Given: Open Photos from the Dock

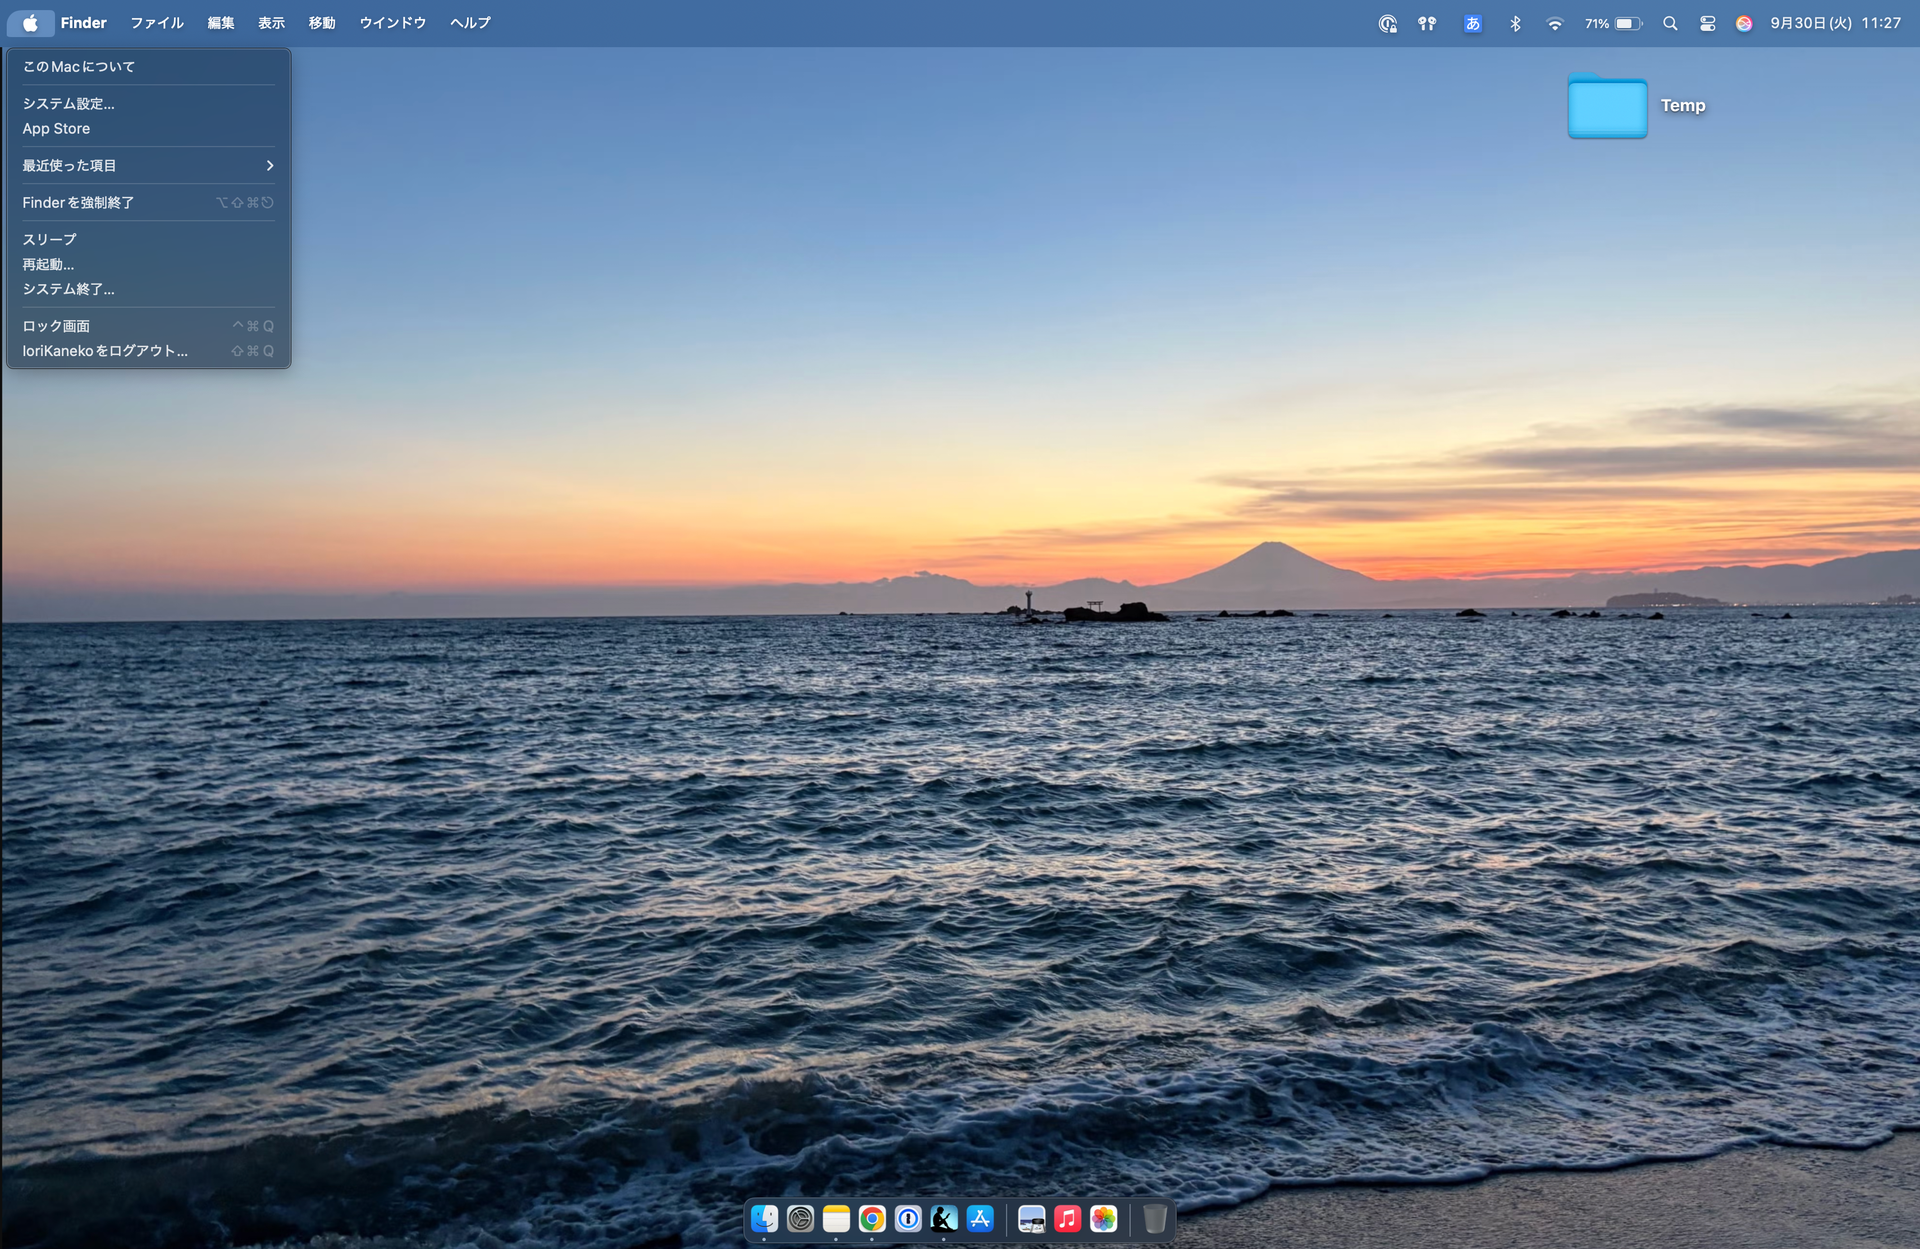Looking at the screenshot, I should pos(1103,1218).
